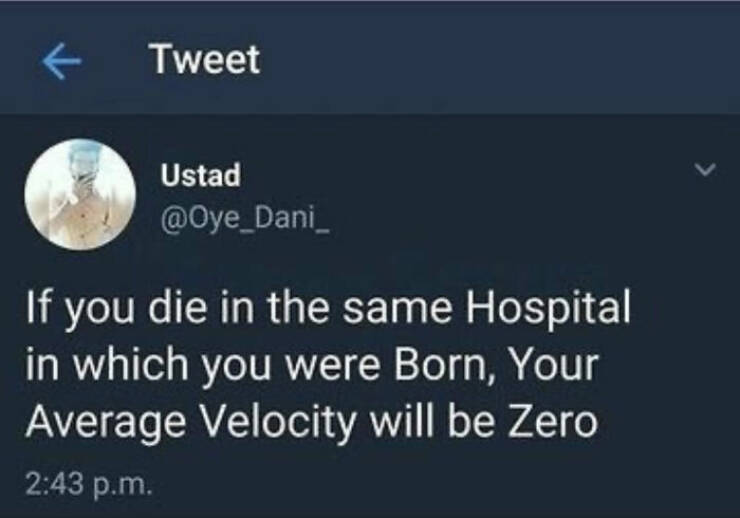View the tweet author's avatar
Screen dimensions: 740x518
tap(79, 194)
